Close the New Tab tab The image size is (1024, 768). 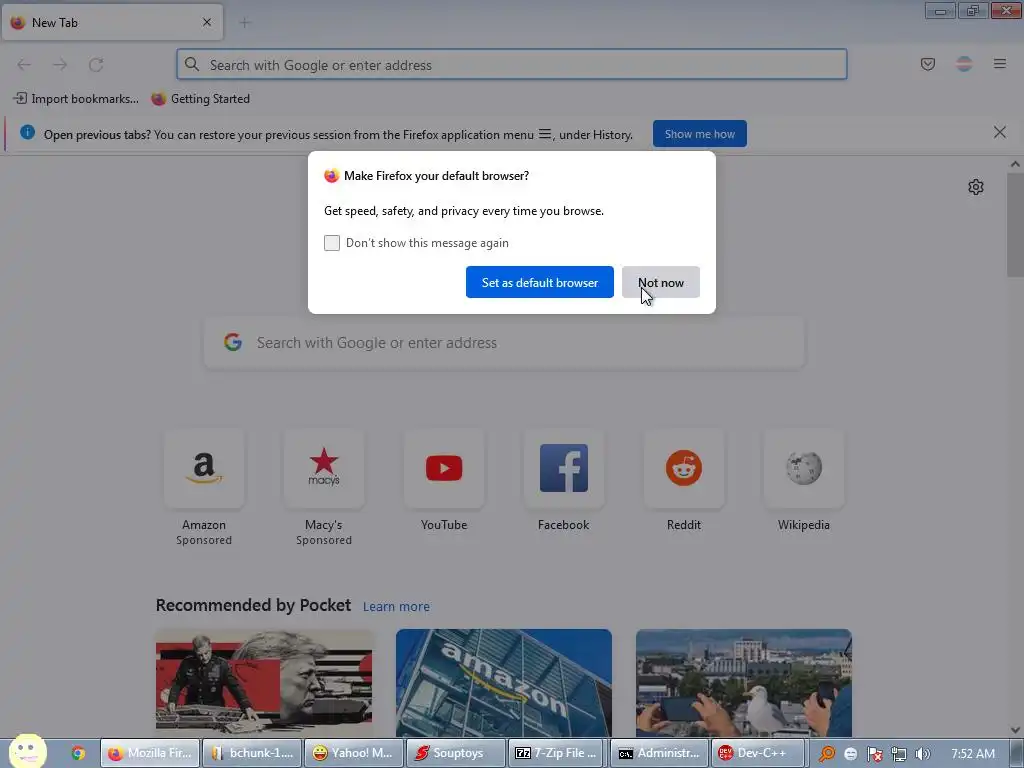pyautogui.click(x=207, y=22)
